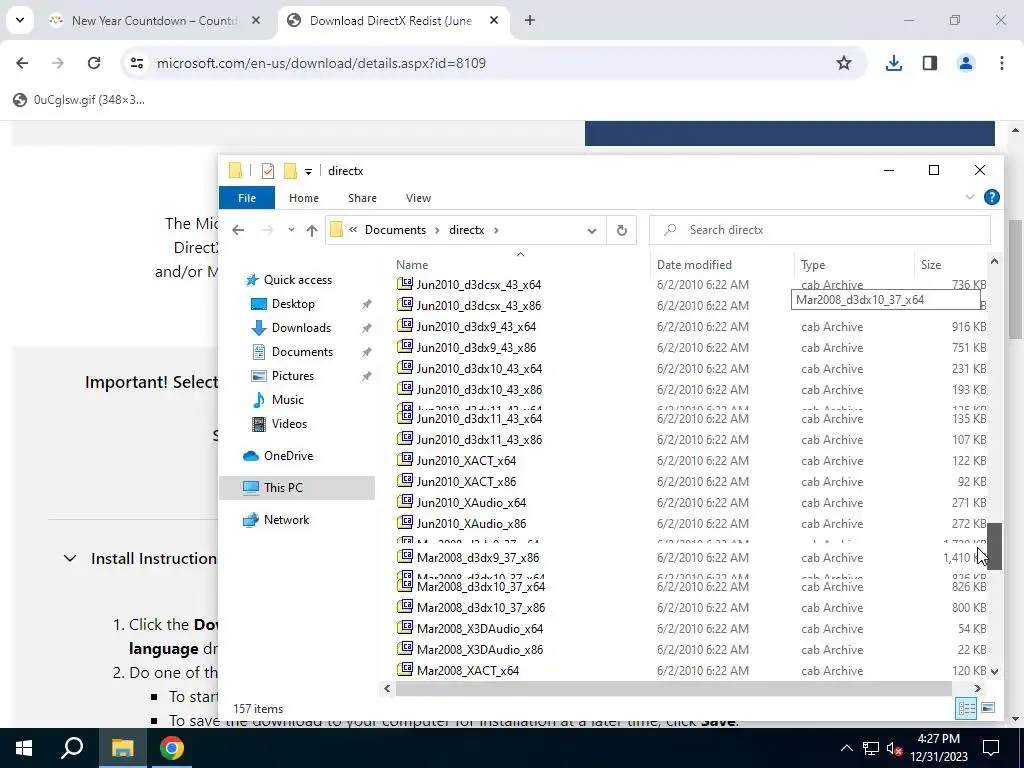The image size is (1024, 768).
Task: Click the Chrome taskbar icon
Action: tap(172, 748)
